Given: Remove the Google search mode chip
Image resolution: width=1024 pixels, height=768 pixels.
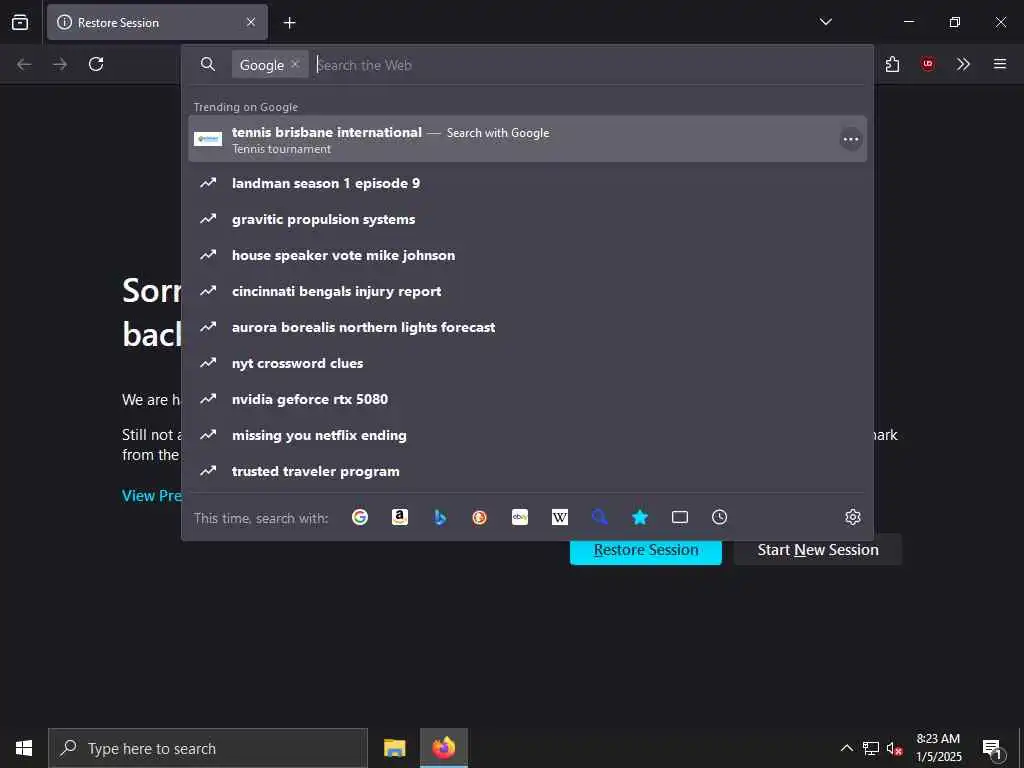Looking at the screenshot, I should [295, 64].
